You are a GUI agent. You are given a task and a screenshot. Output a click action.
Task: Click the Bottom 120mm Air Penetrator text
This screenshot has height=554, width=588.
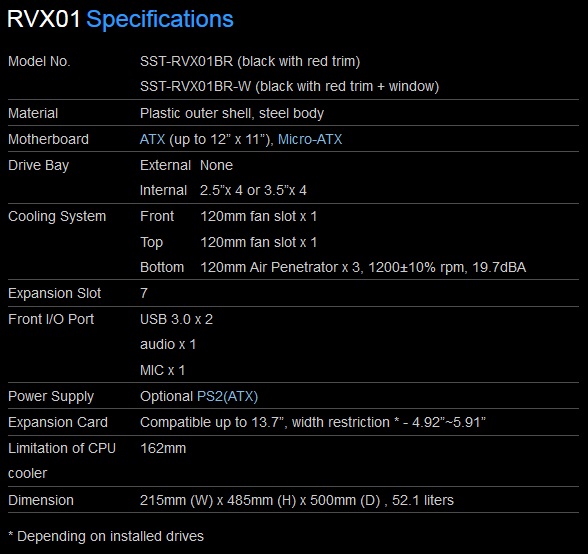click(363, 267)
